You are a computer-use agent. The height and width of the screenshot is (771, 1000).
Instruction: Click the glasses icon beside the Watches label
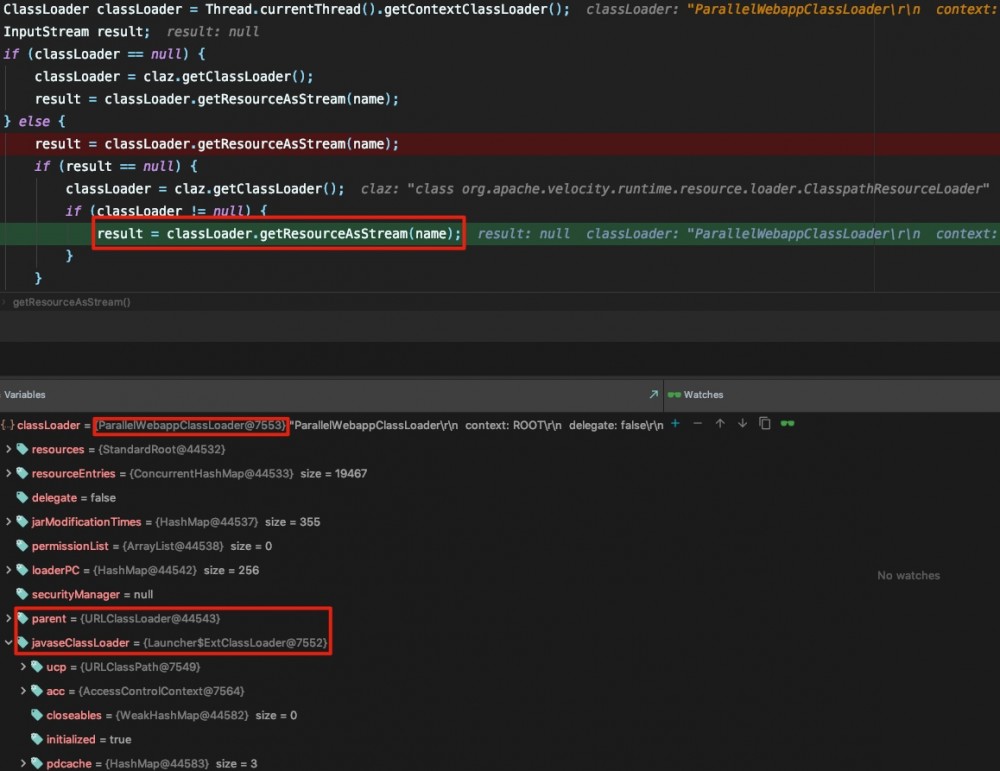(x=674, y=394)
